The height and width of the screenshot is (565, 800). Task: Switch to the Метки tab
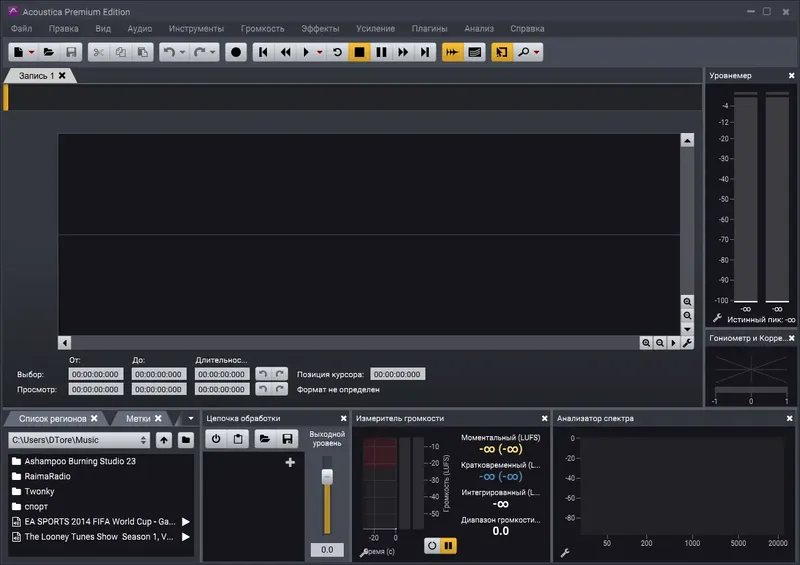[138, 419]
